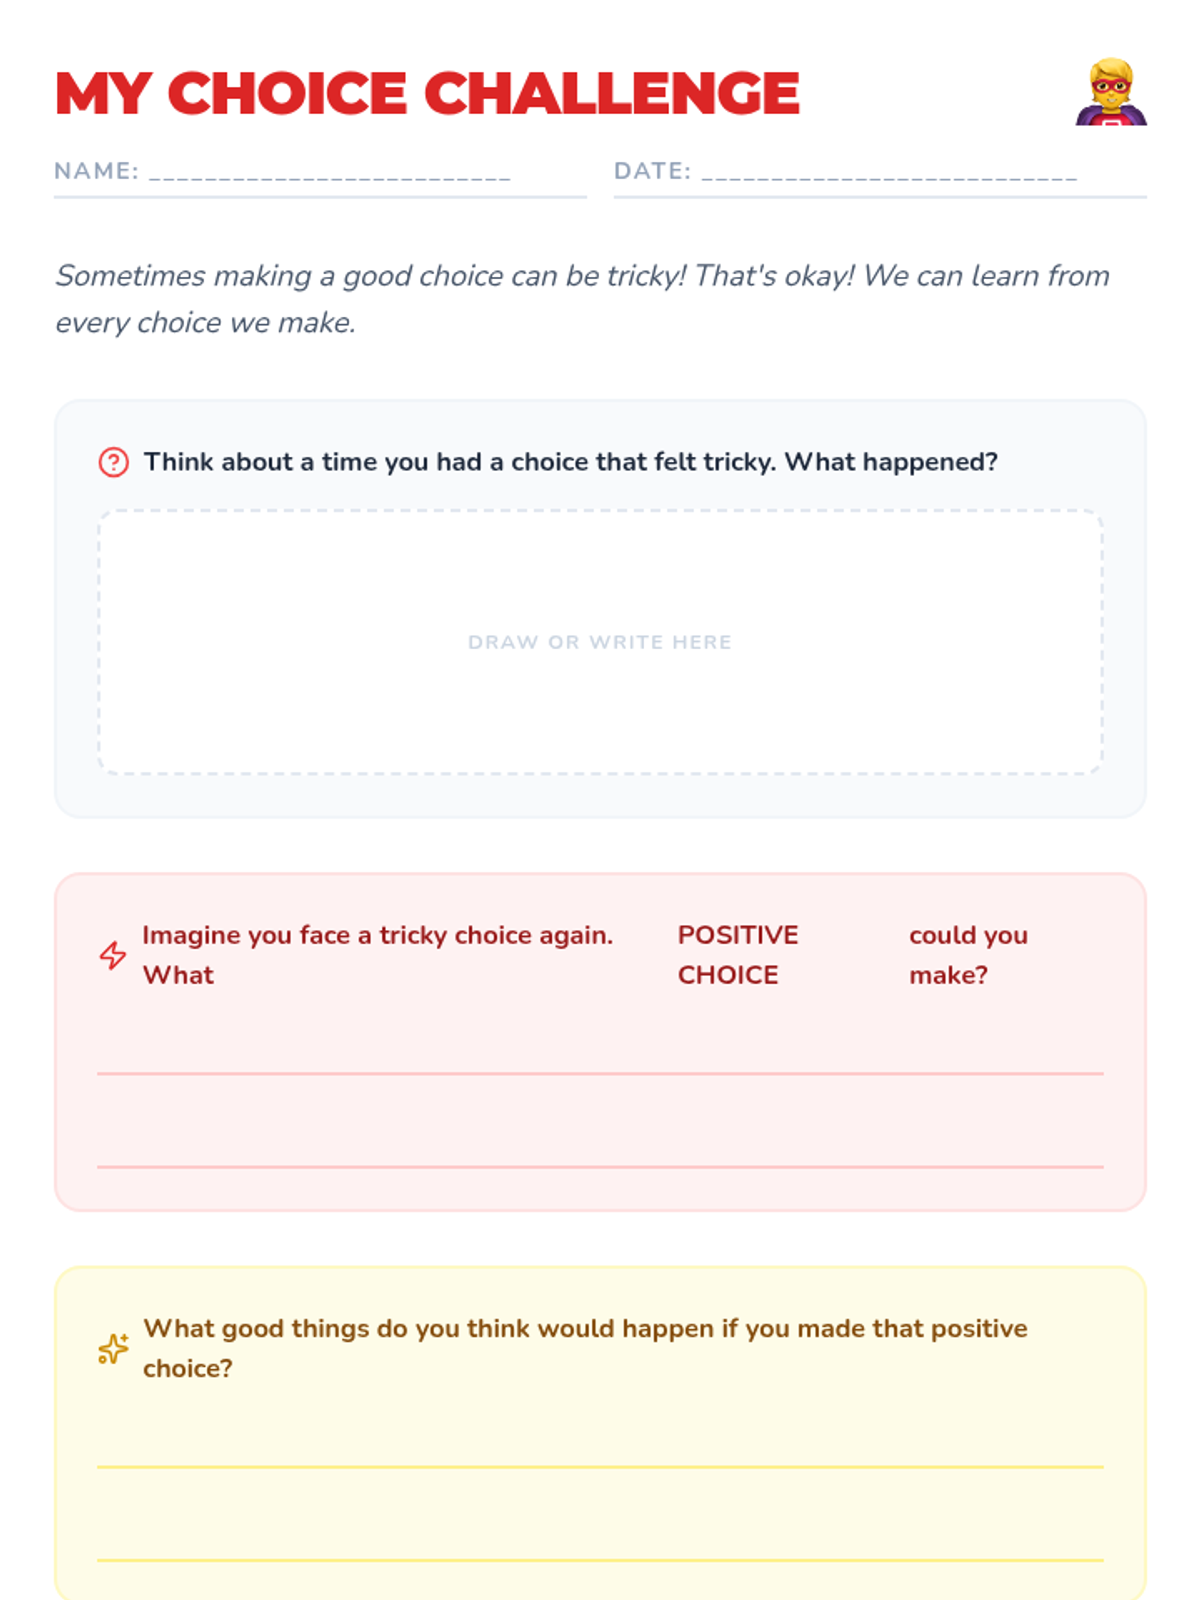Click the second yellow answer line
This screenshot has height=1600, width=1200.
600,1559
